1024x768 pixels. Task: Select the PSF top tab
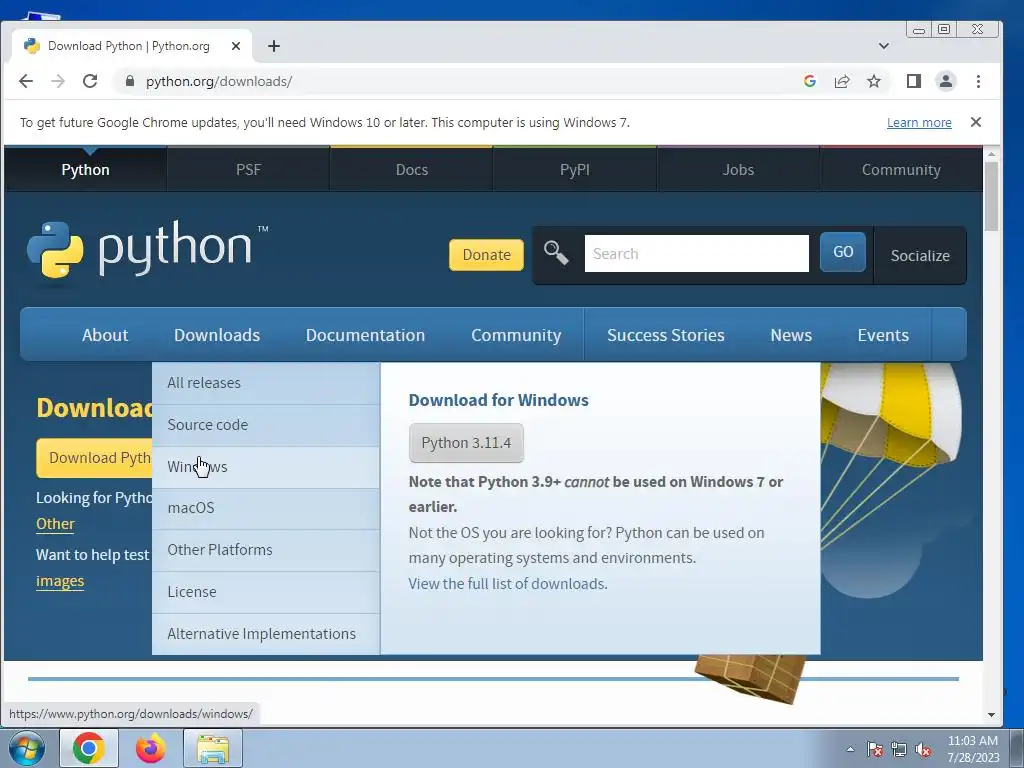coord(248,170)
